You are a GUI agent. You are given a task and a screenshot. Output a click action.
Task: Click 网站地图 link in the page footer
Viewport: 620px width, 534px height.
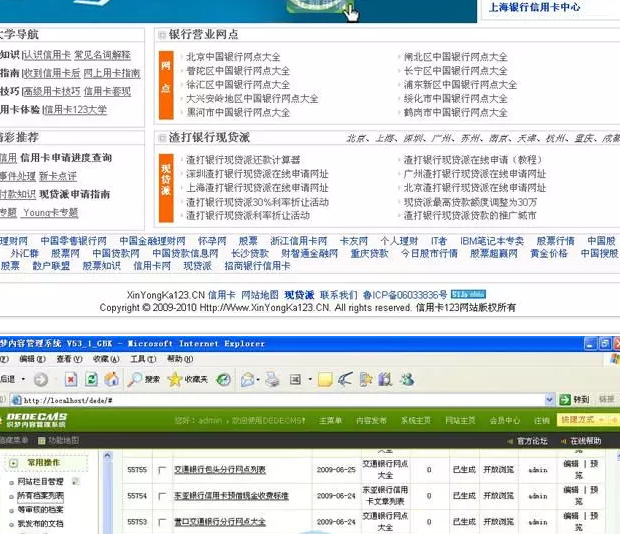[260, 295]
